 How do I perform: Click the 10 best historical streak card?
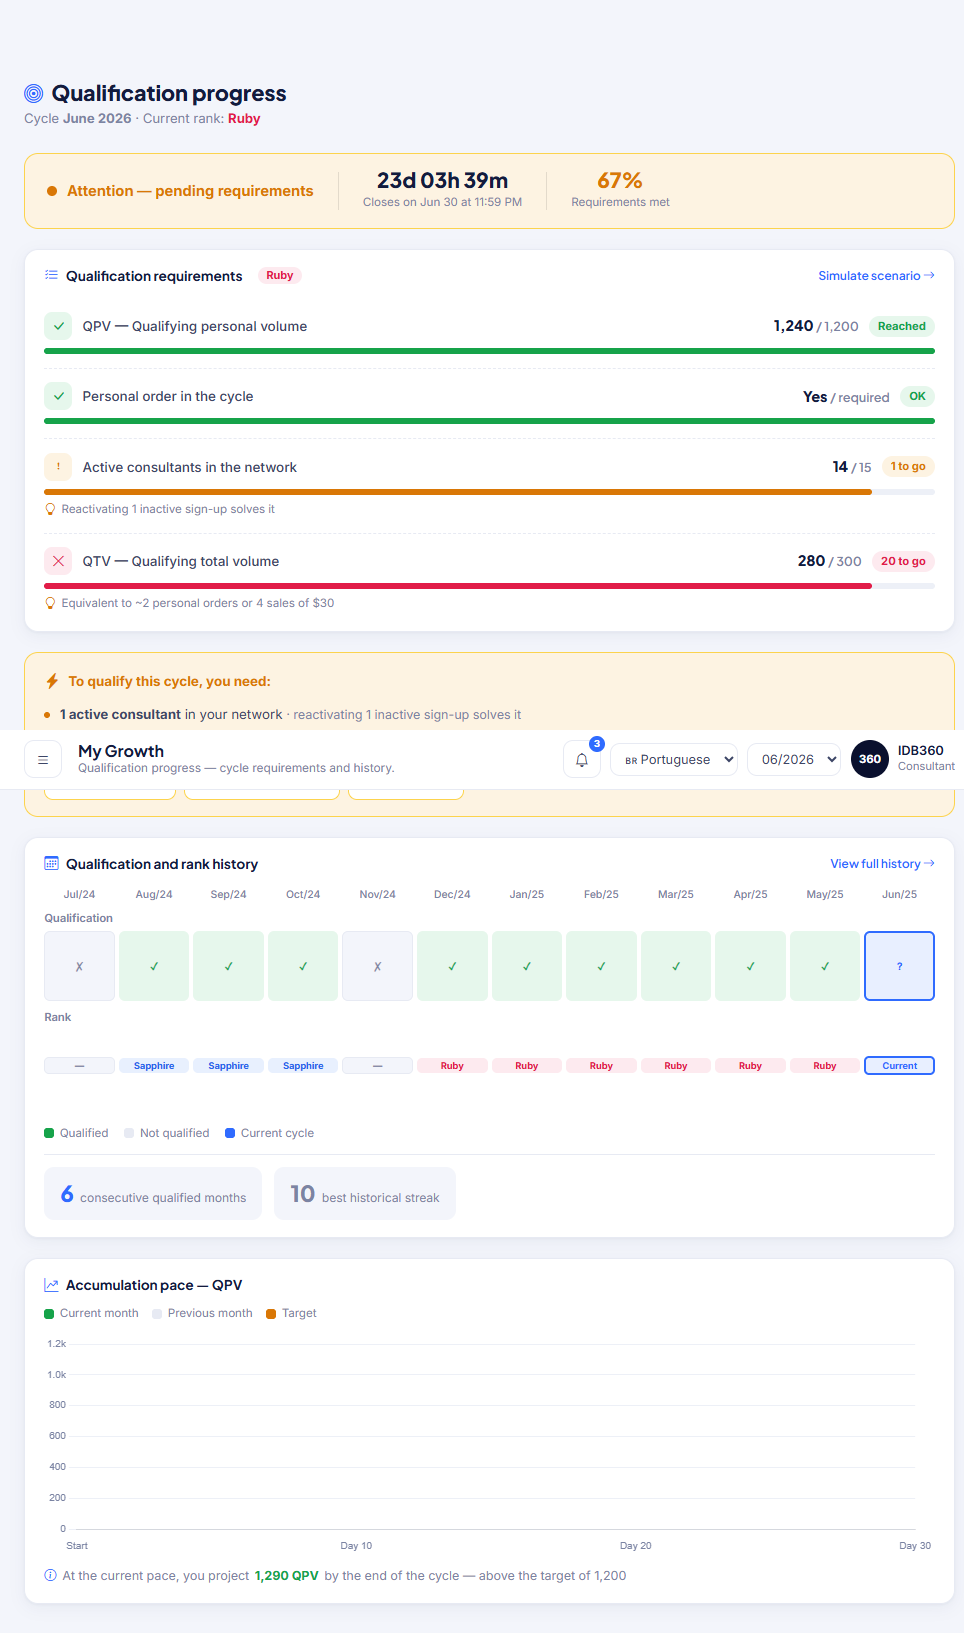coord(365,1194)
